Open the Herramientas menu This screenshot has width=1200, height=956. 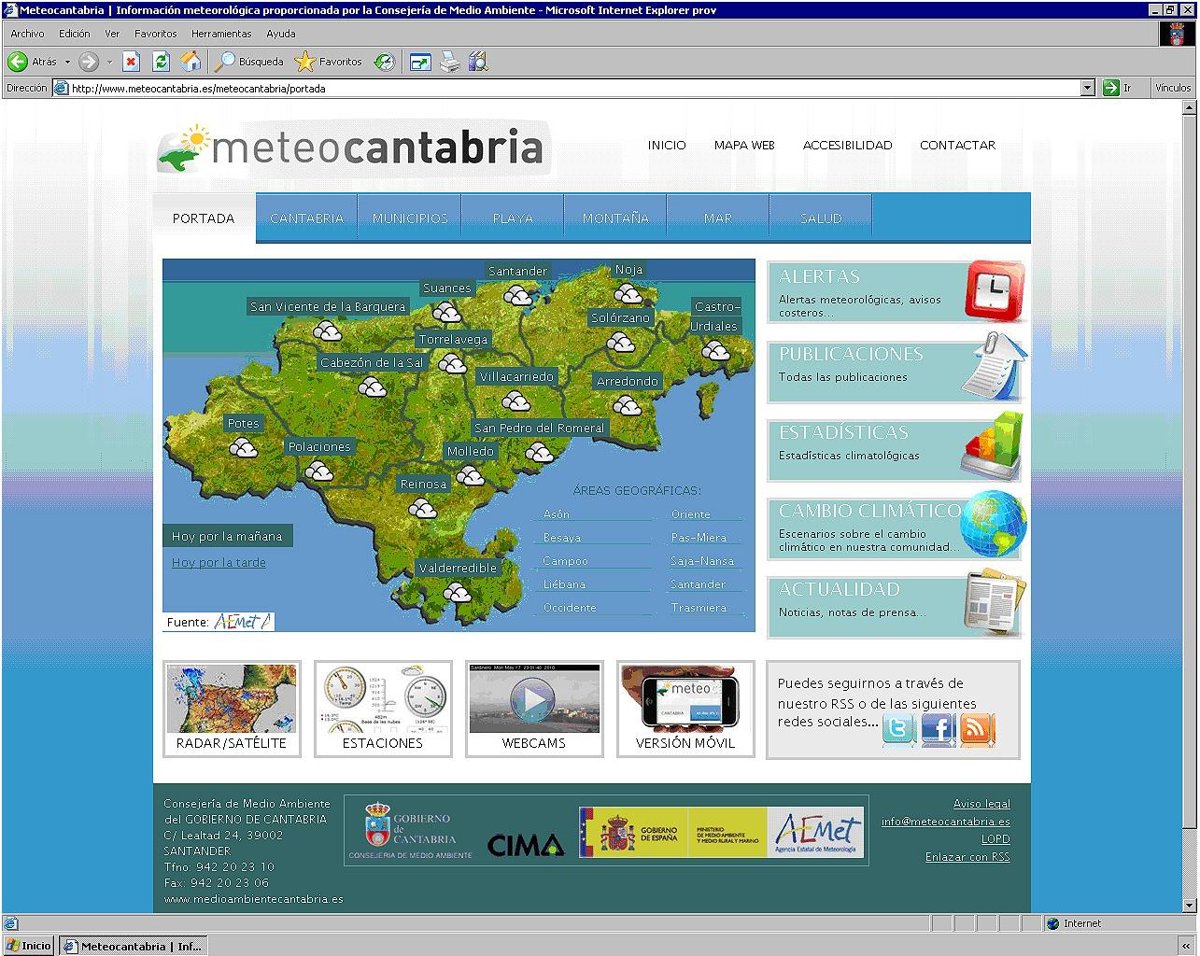pyautogui.click(x=221, y=33)
